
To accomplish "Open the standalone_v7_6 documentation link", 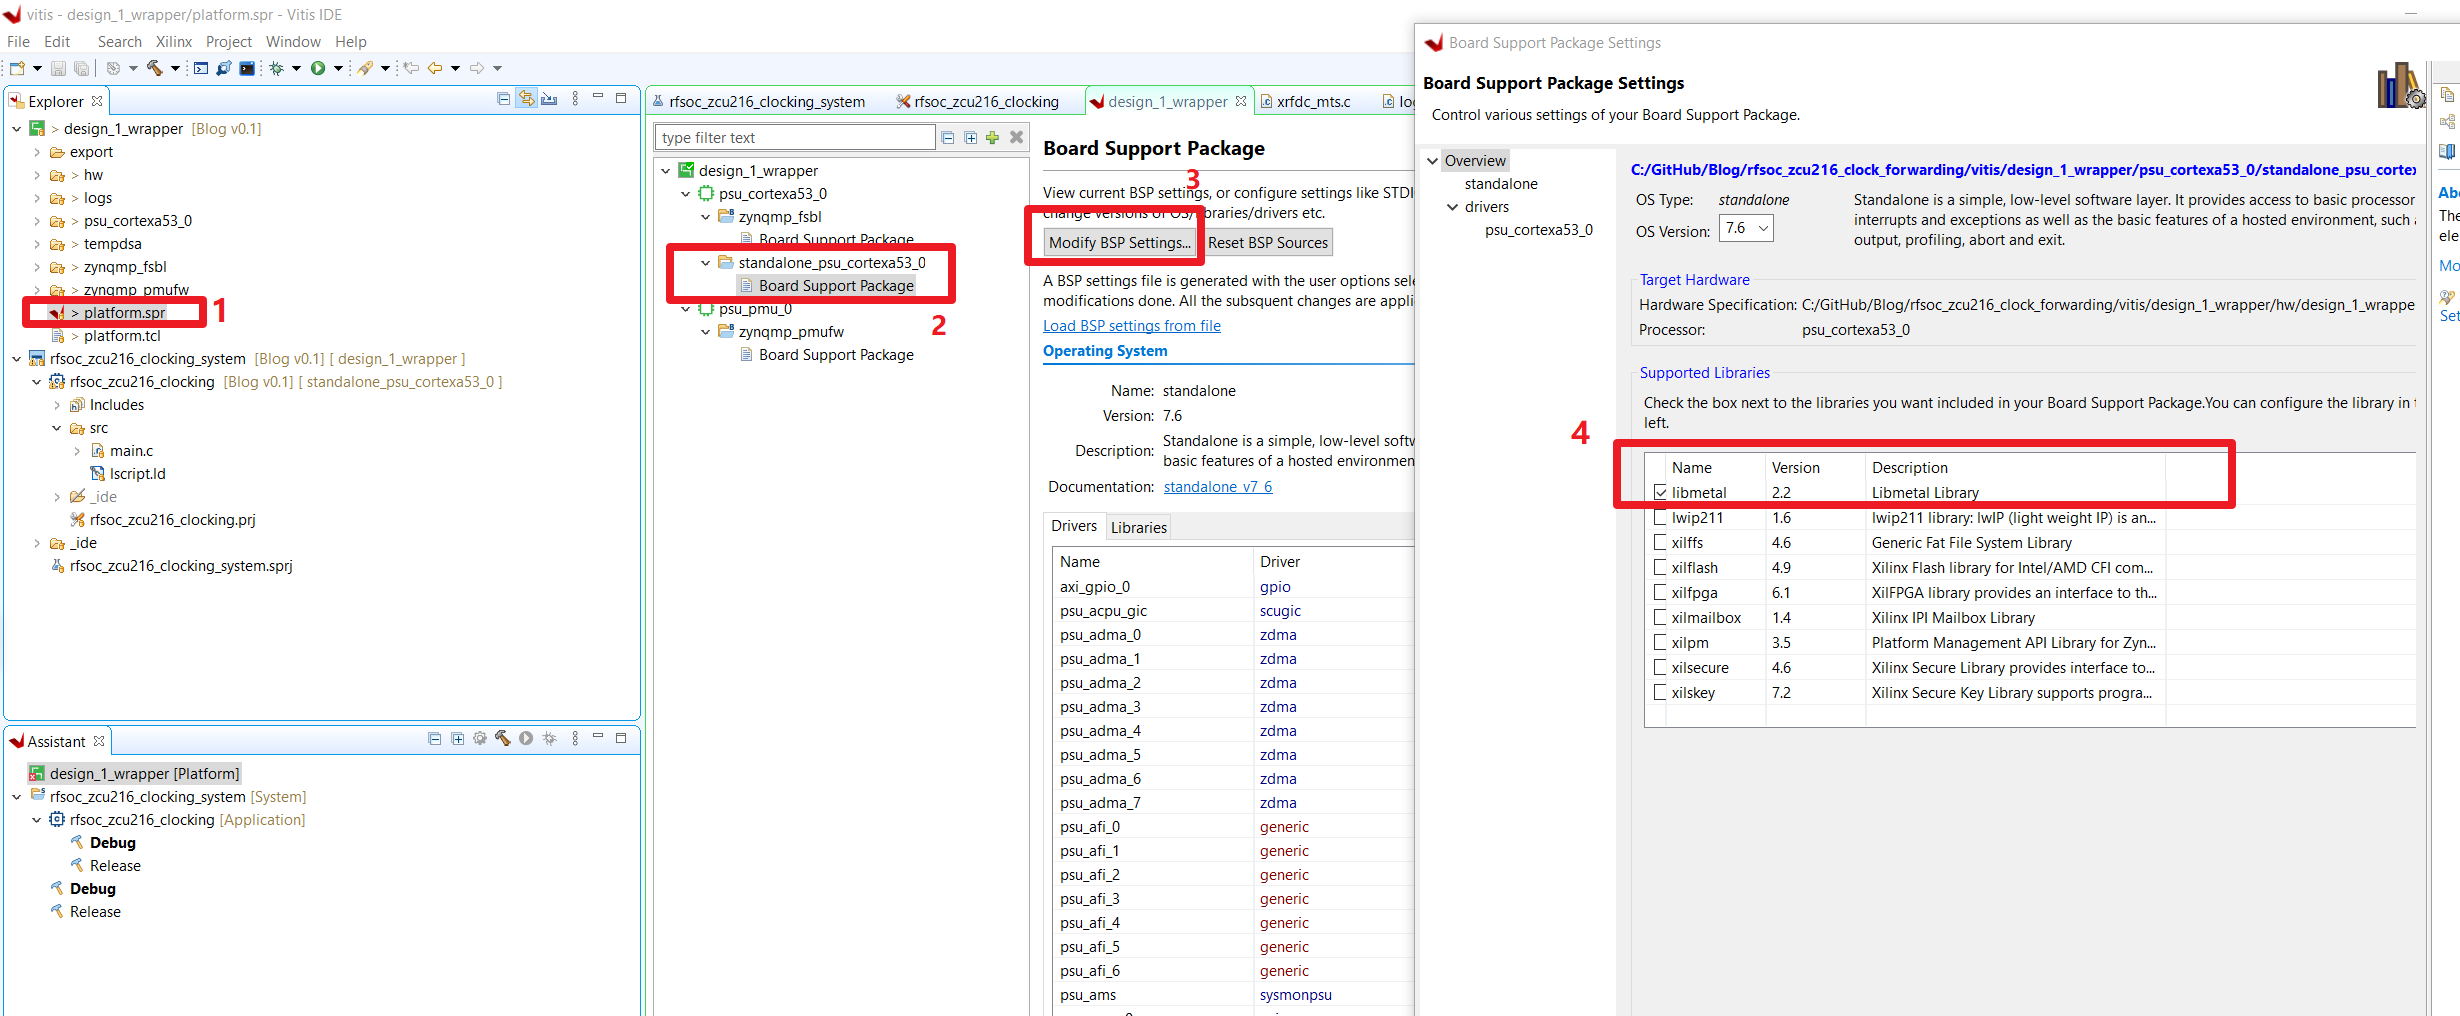I will (x=1217, y=487).
